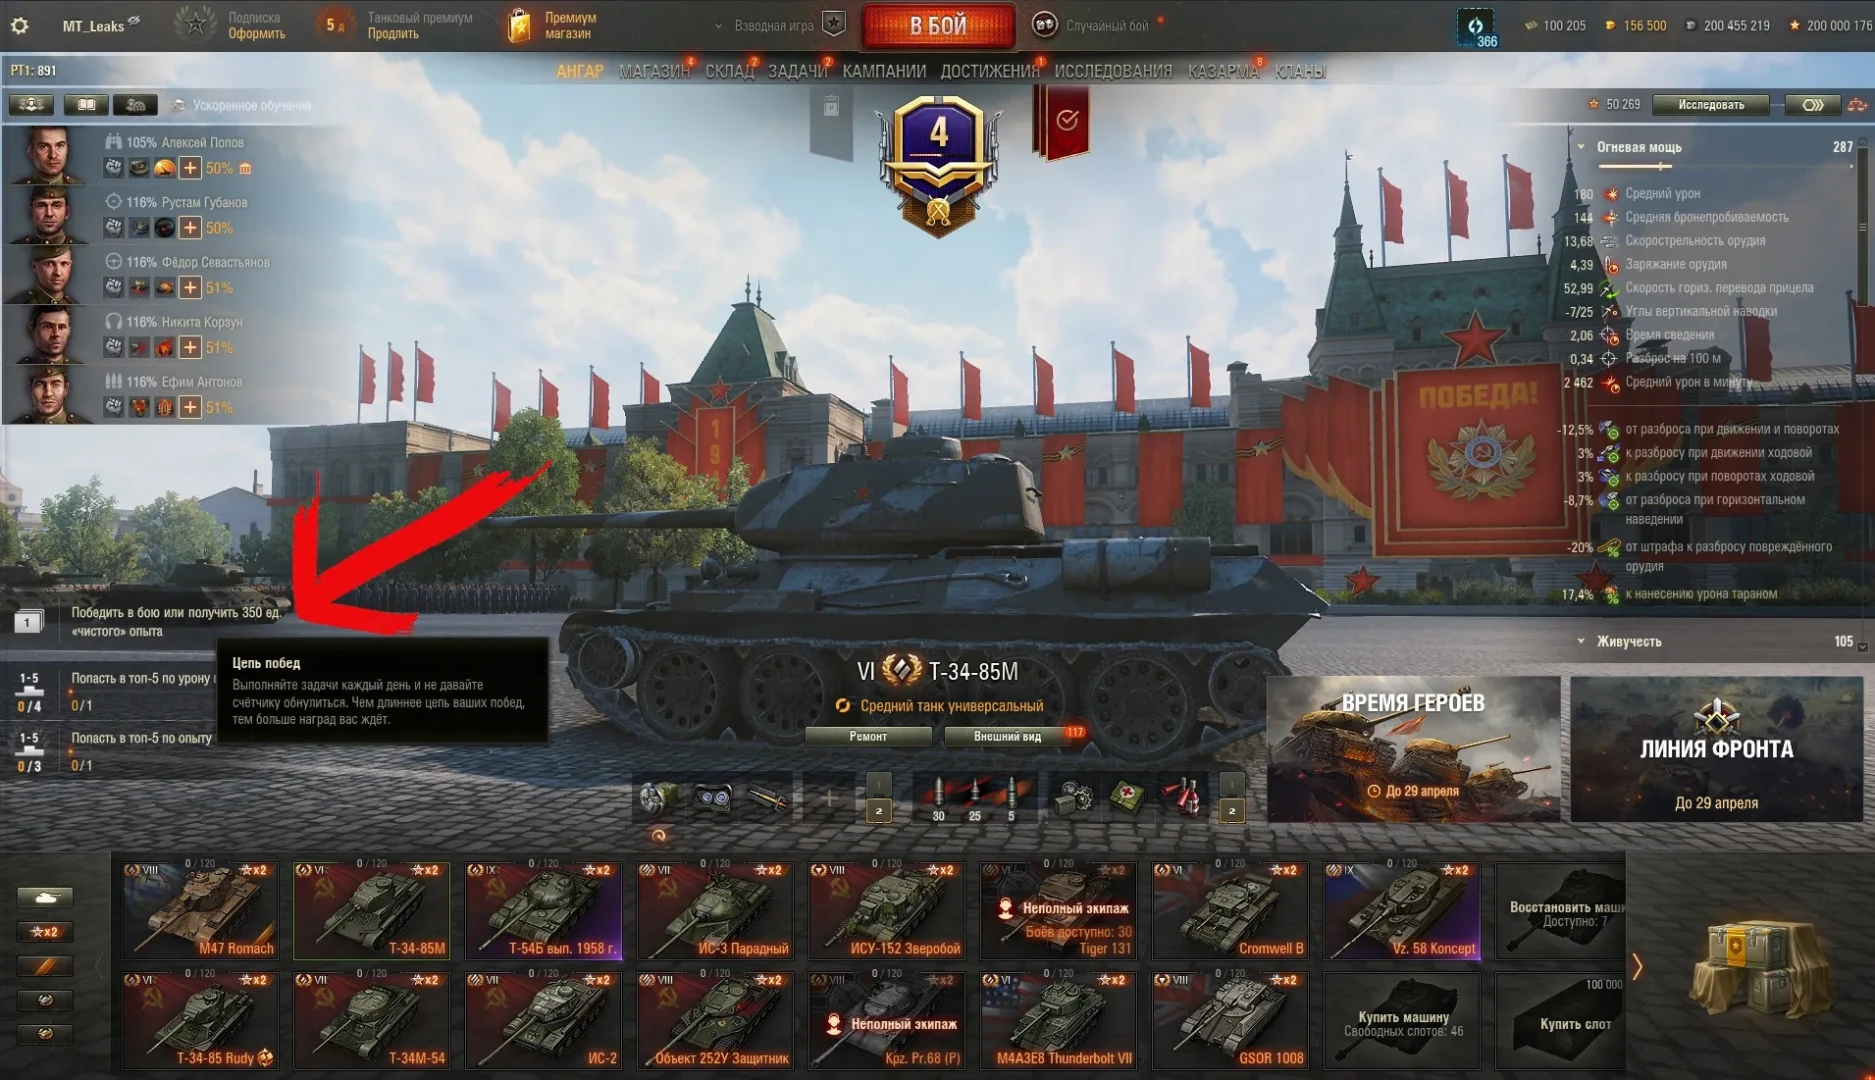Click the В БОЙ battle button

938,26
